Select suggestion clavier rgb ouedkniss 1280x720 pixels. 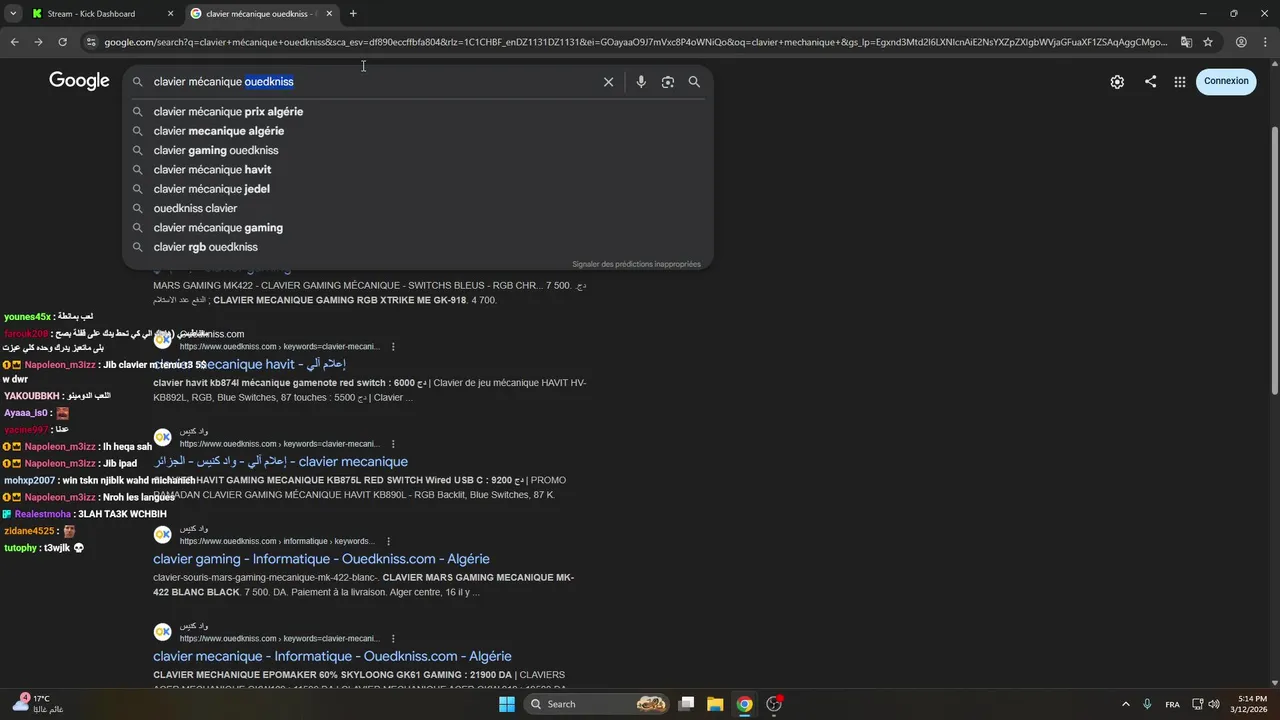coord(418,247)
